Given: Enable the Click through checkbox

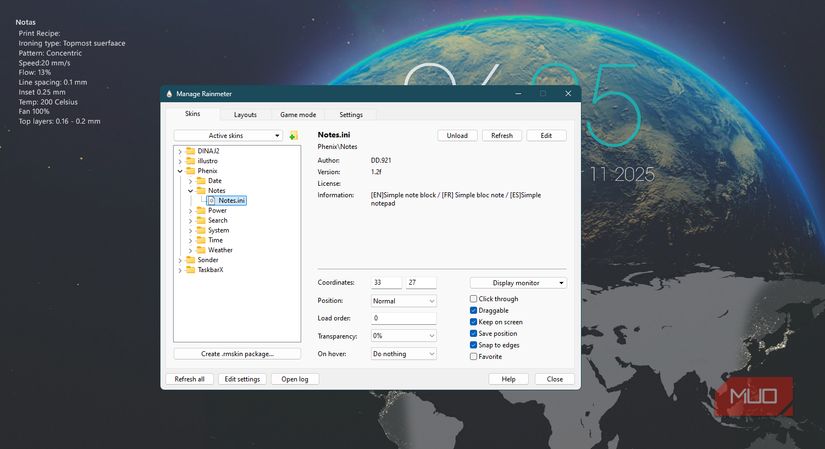Looking at the screenshot, I should click(474, 299).
